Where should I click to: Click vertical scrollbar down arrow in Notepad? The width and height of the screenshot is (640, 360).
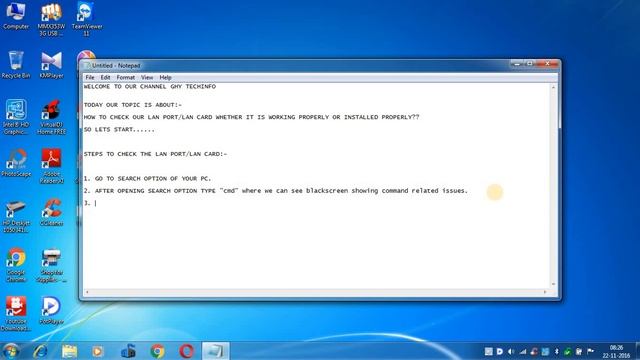[x=553, y=284]
